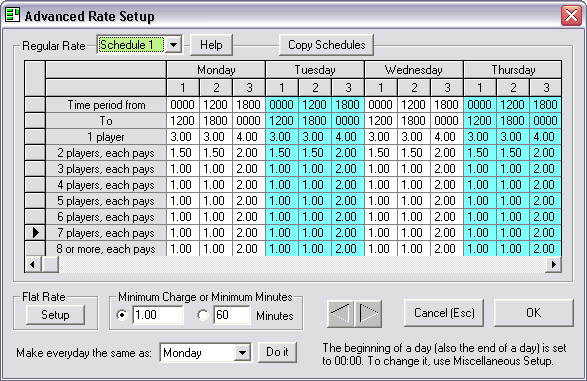Click Wednesday period 1 To 1200 cell

pyautogui.click(x=381, y=121)
